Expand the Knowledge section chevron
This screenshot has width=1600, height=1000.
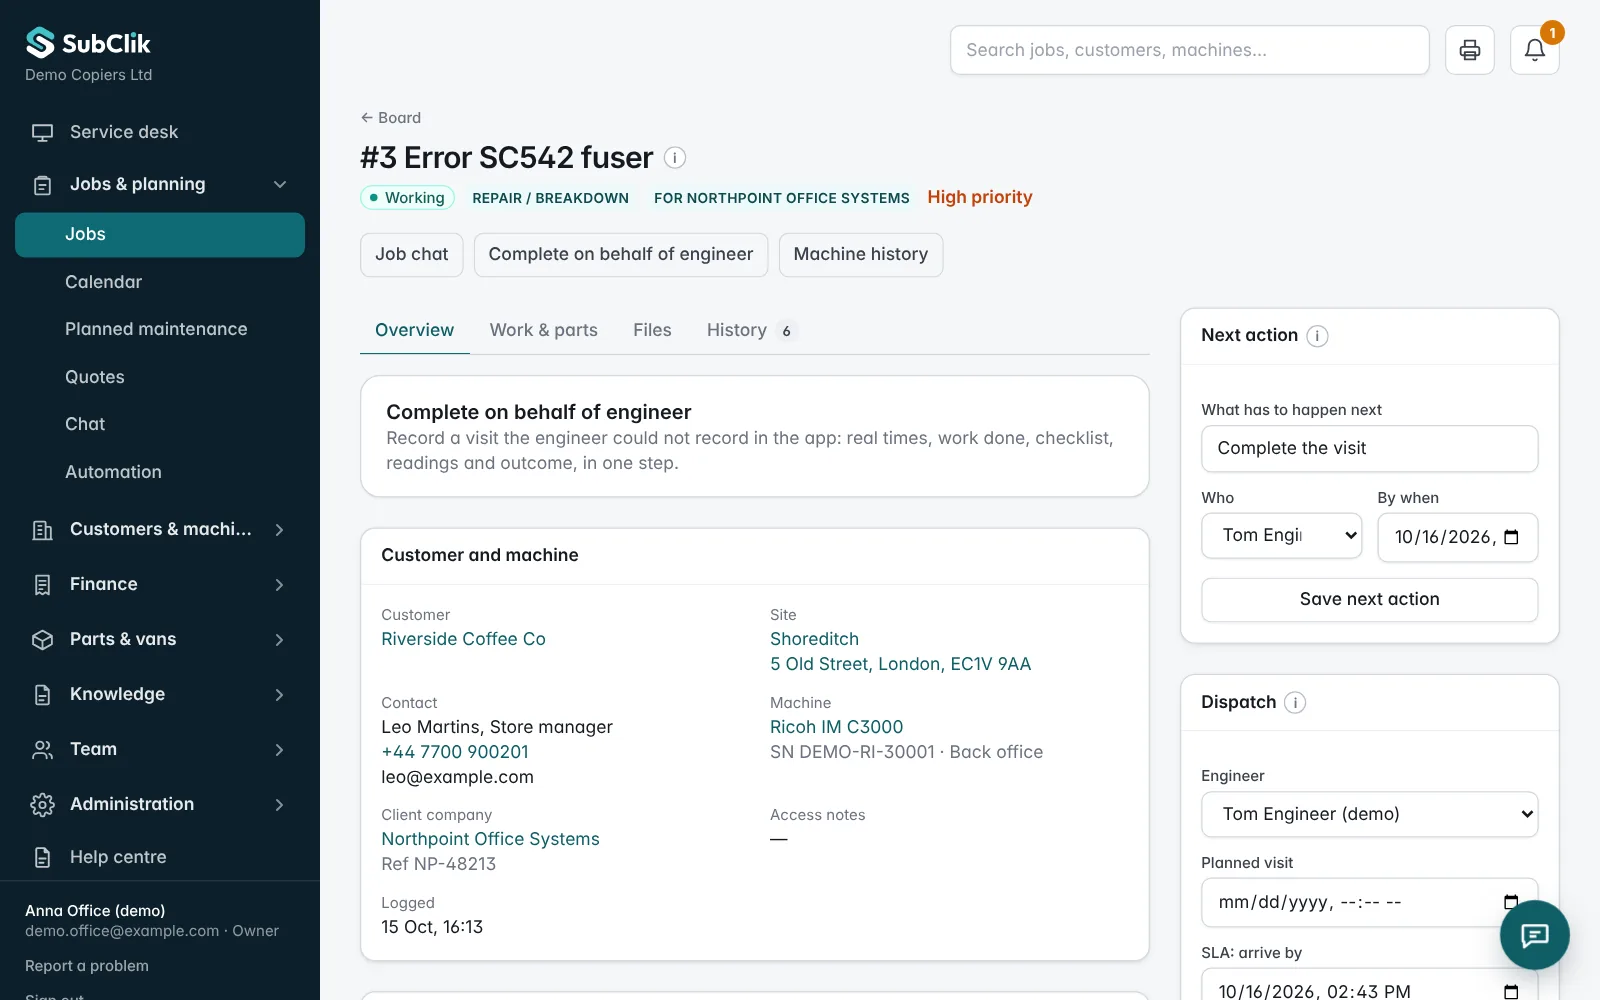click(x=280, y=695)
